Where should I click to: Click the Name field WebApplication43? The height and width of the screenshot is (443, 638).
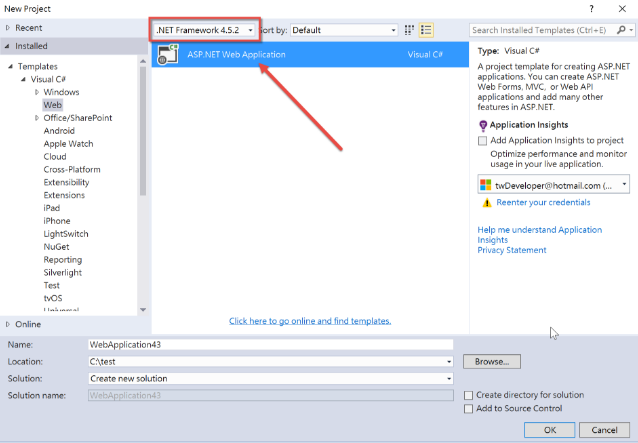click(271, 345)
